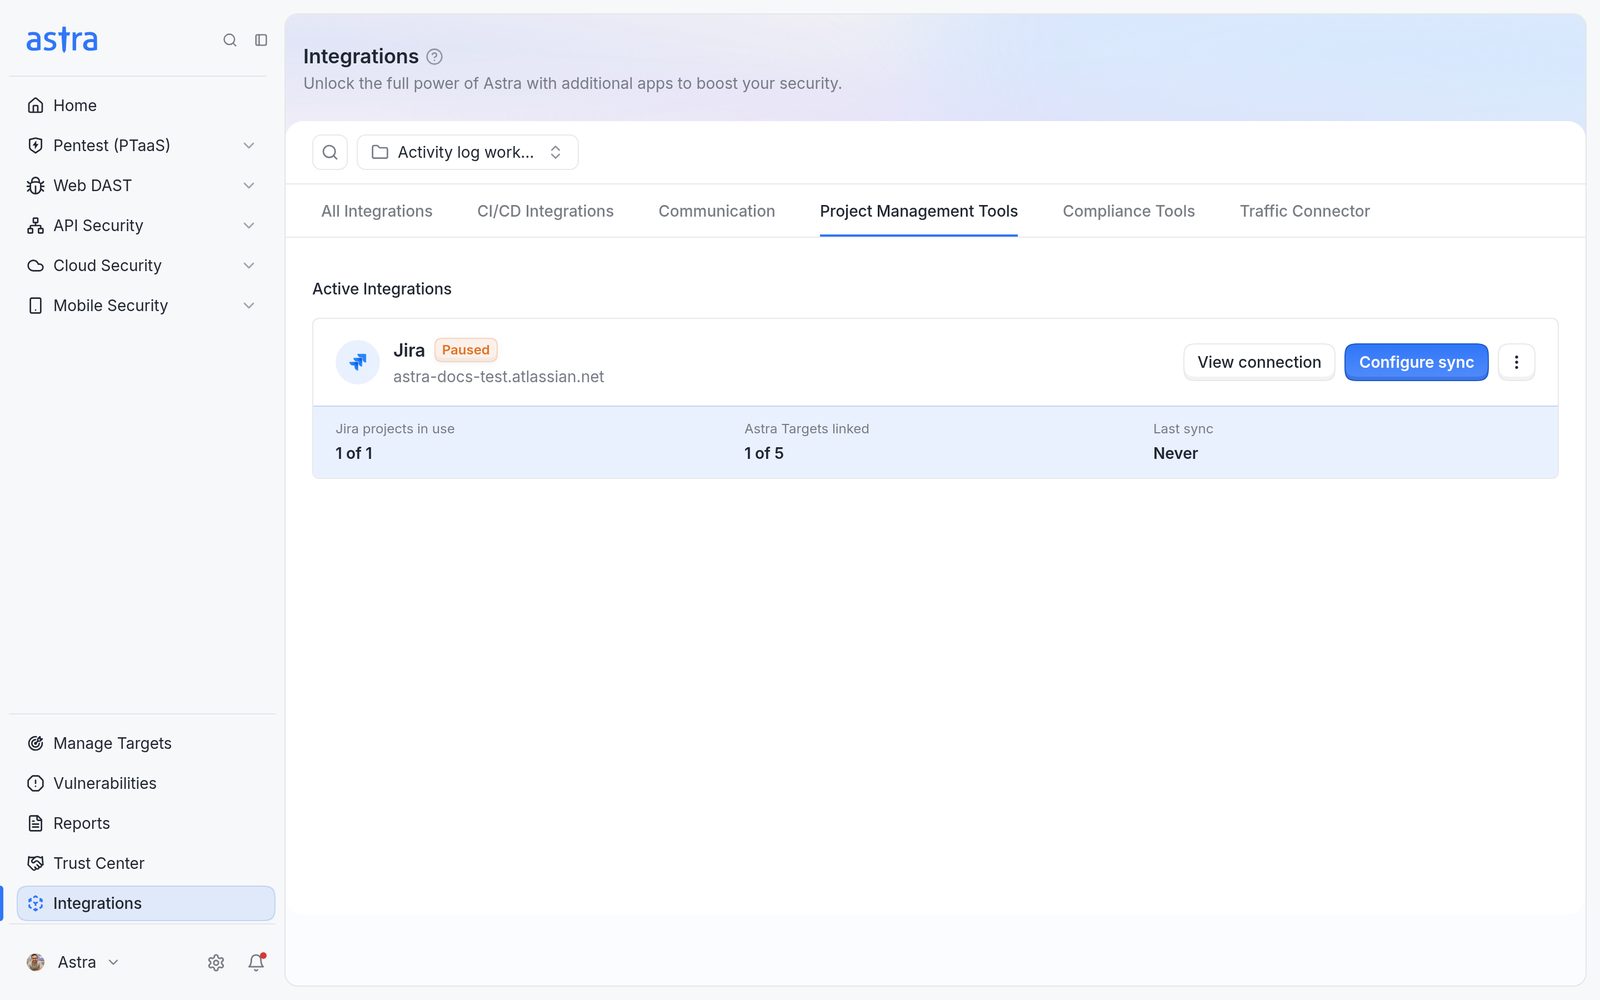Open the Activity log workspace dropdown

tap(467, 152)
